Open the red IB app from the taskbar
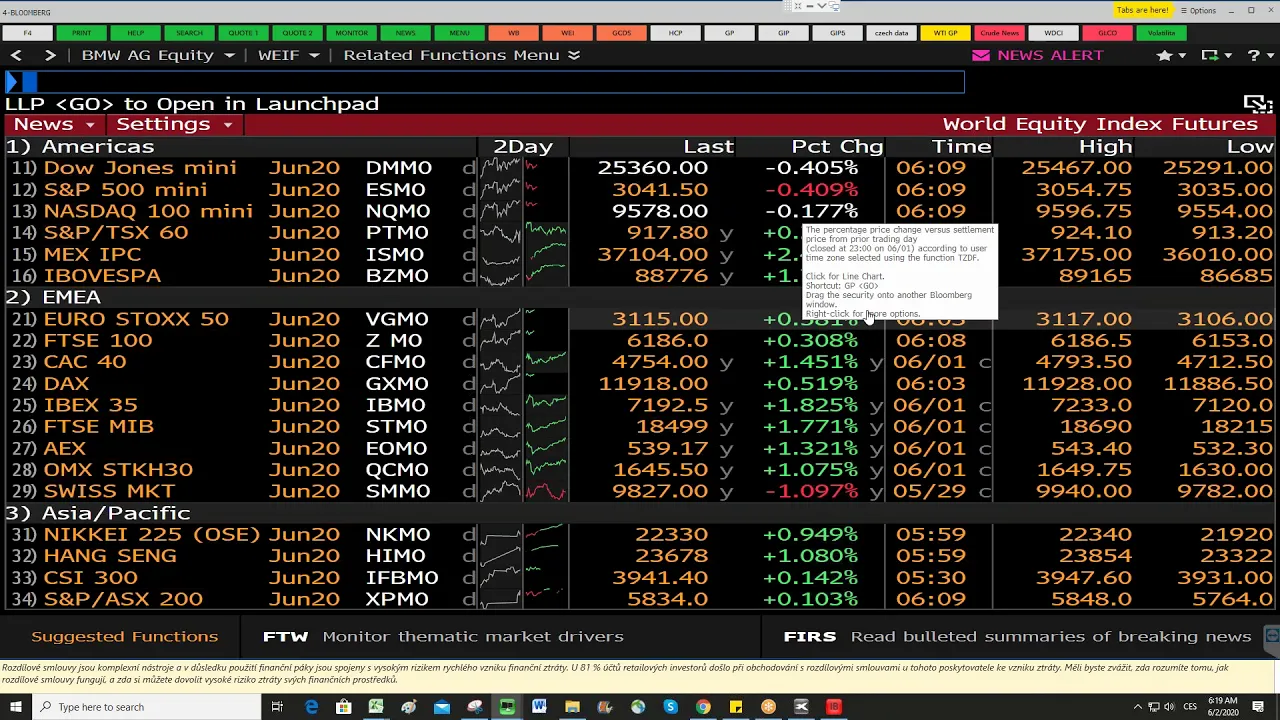 (833, 707)
